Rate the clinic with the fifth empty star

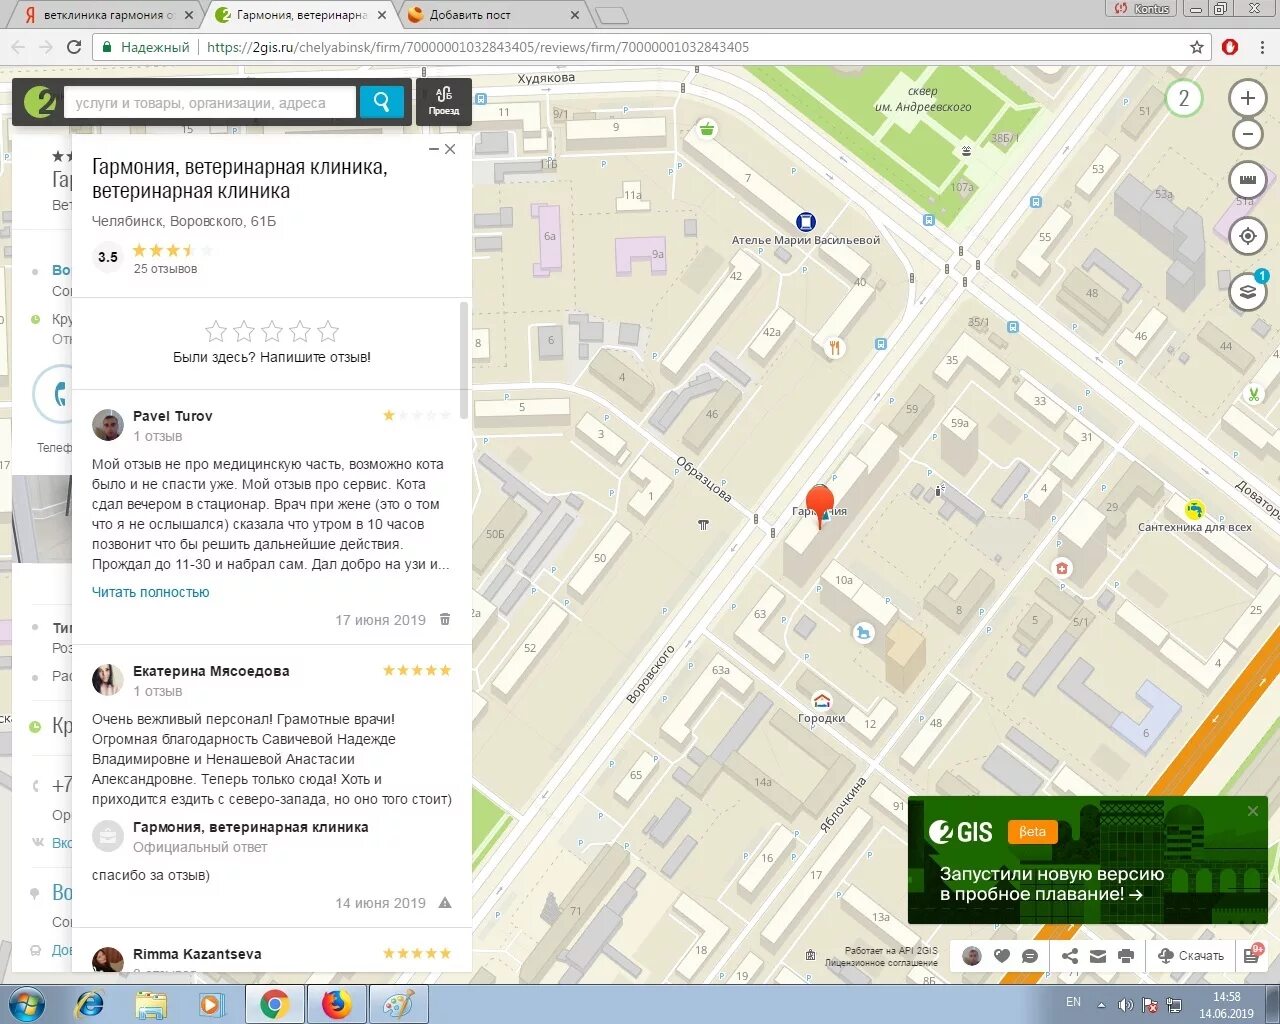[x=328, y=331]
